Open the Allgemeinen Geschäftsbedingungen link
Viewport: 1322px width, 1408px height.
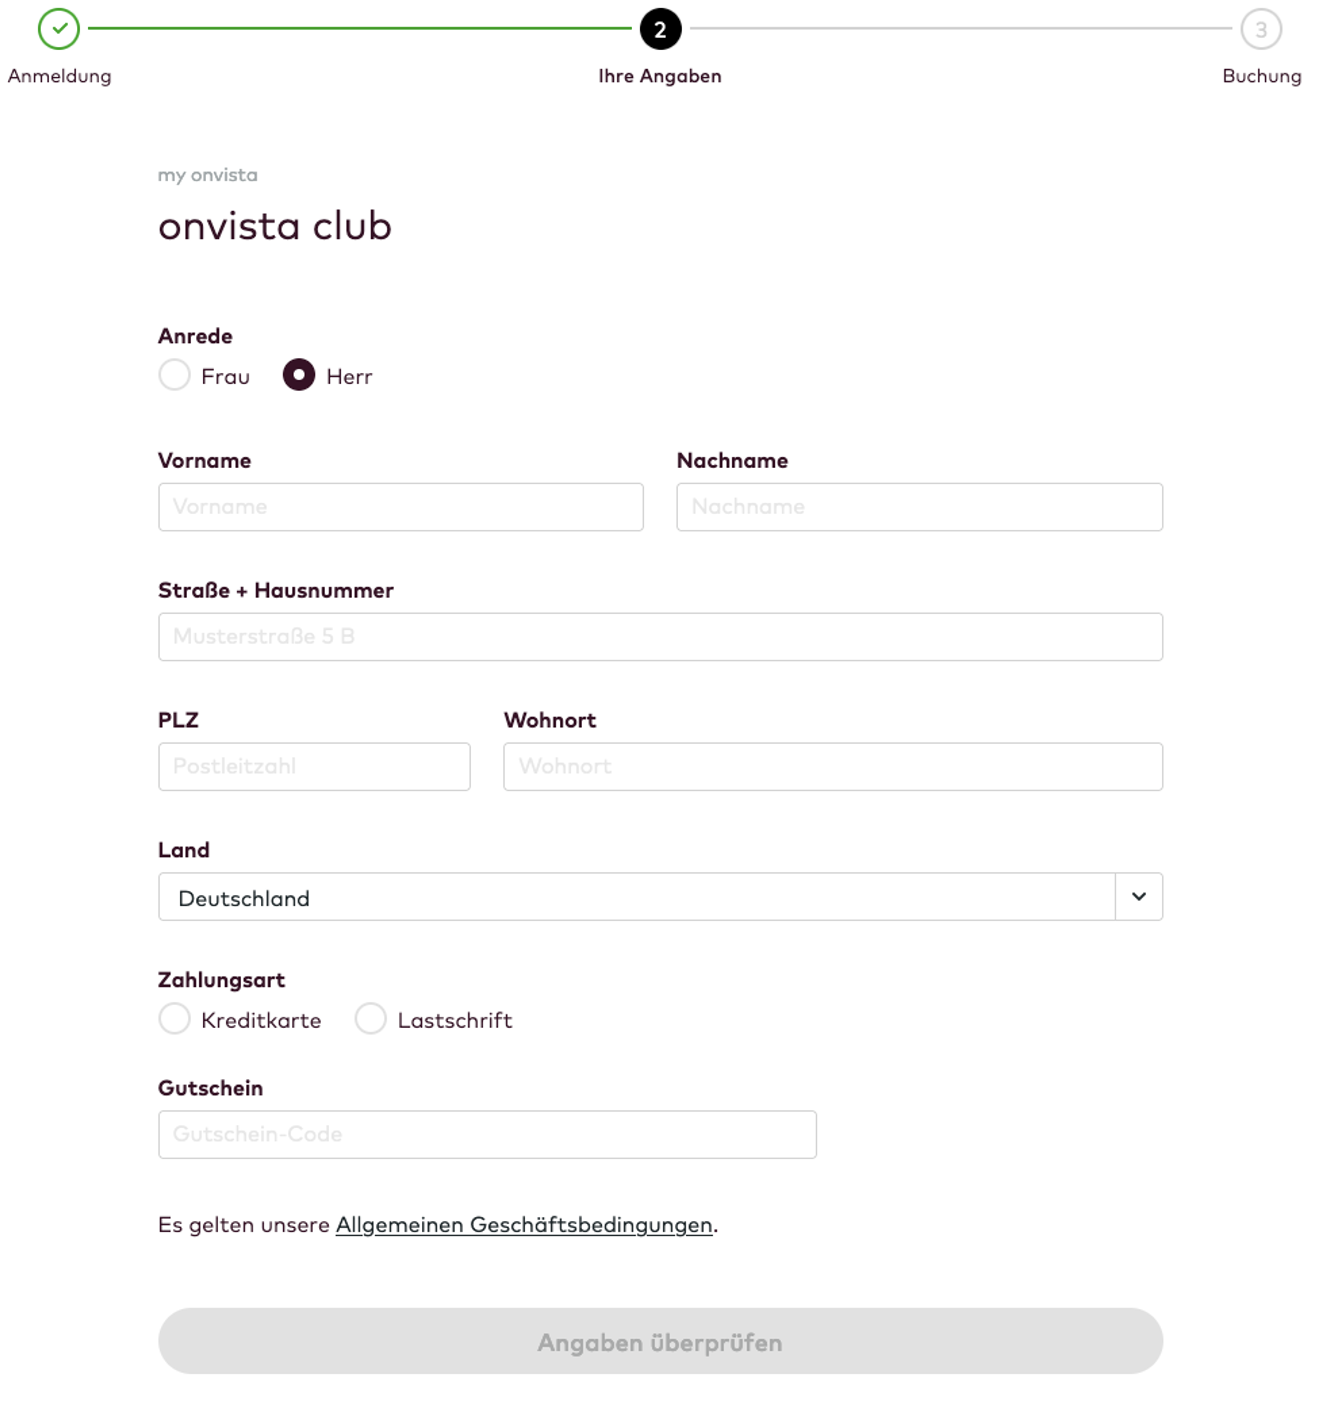click(x=524, y=1225)
